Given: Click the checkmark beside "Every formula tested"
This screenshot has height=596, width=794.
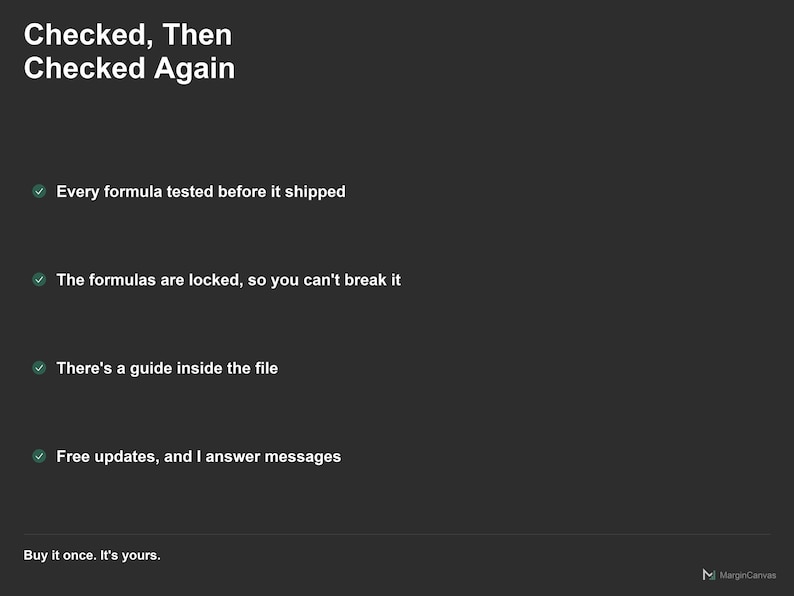Looking at the screenshot, I should point(39,191).
